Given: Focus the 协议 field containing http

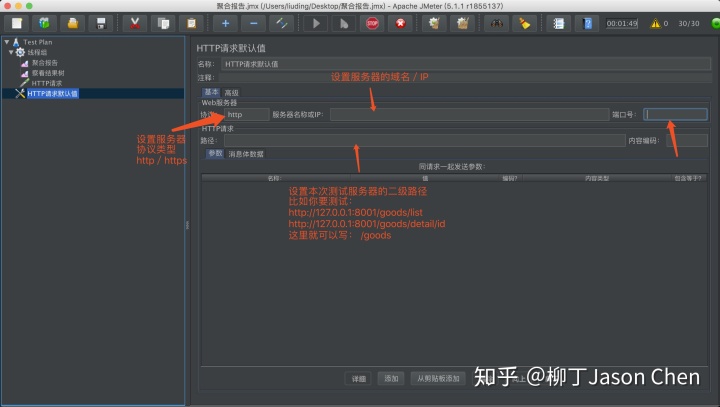Looking at the screenshot, I should tap(247, 114).
